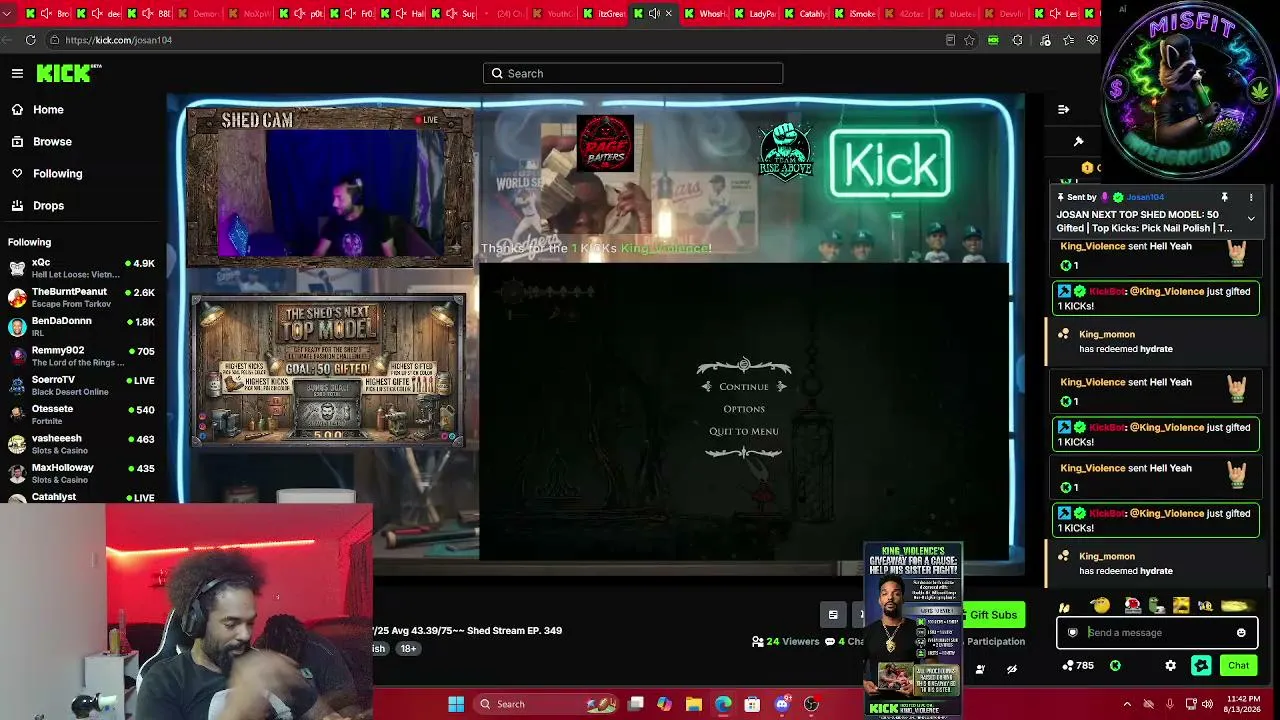The image size is (1280, 720).
Task: Switch to the YouthC browser tab
Action: (x=554, y=14)
